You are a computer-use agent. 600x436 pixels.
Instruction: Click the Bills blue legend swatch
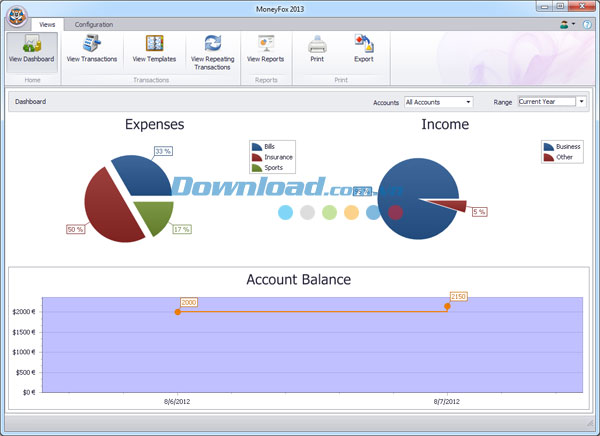coord(257,146)
